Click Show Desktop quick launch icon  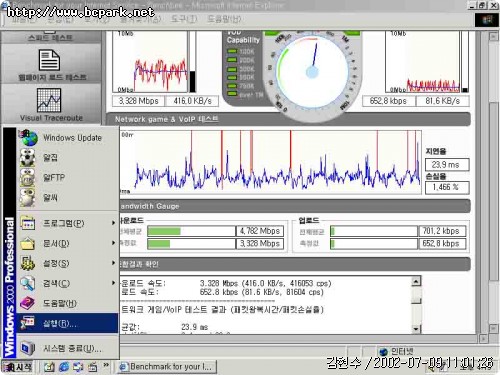point(49,367)
